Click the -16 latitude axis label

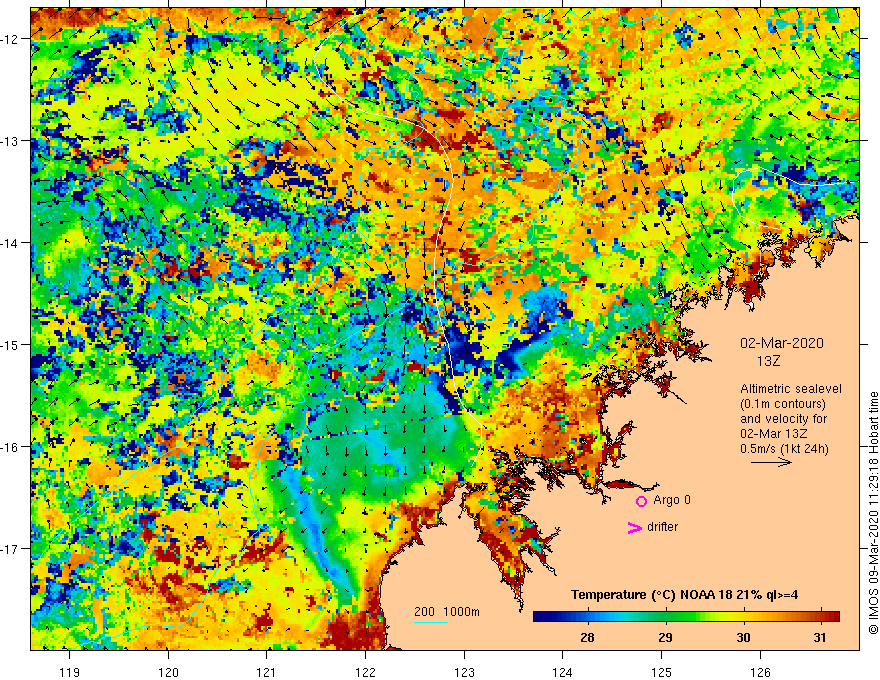pos(10,447)
